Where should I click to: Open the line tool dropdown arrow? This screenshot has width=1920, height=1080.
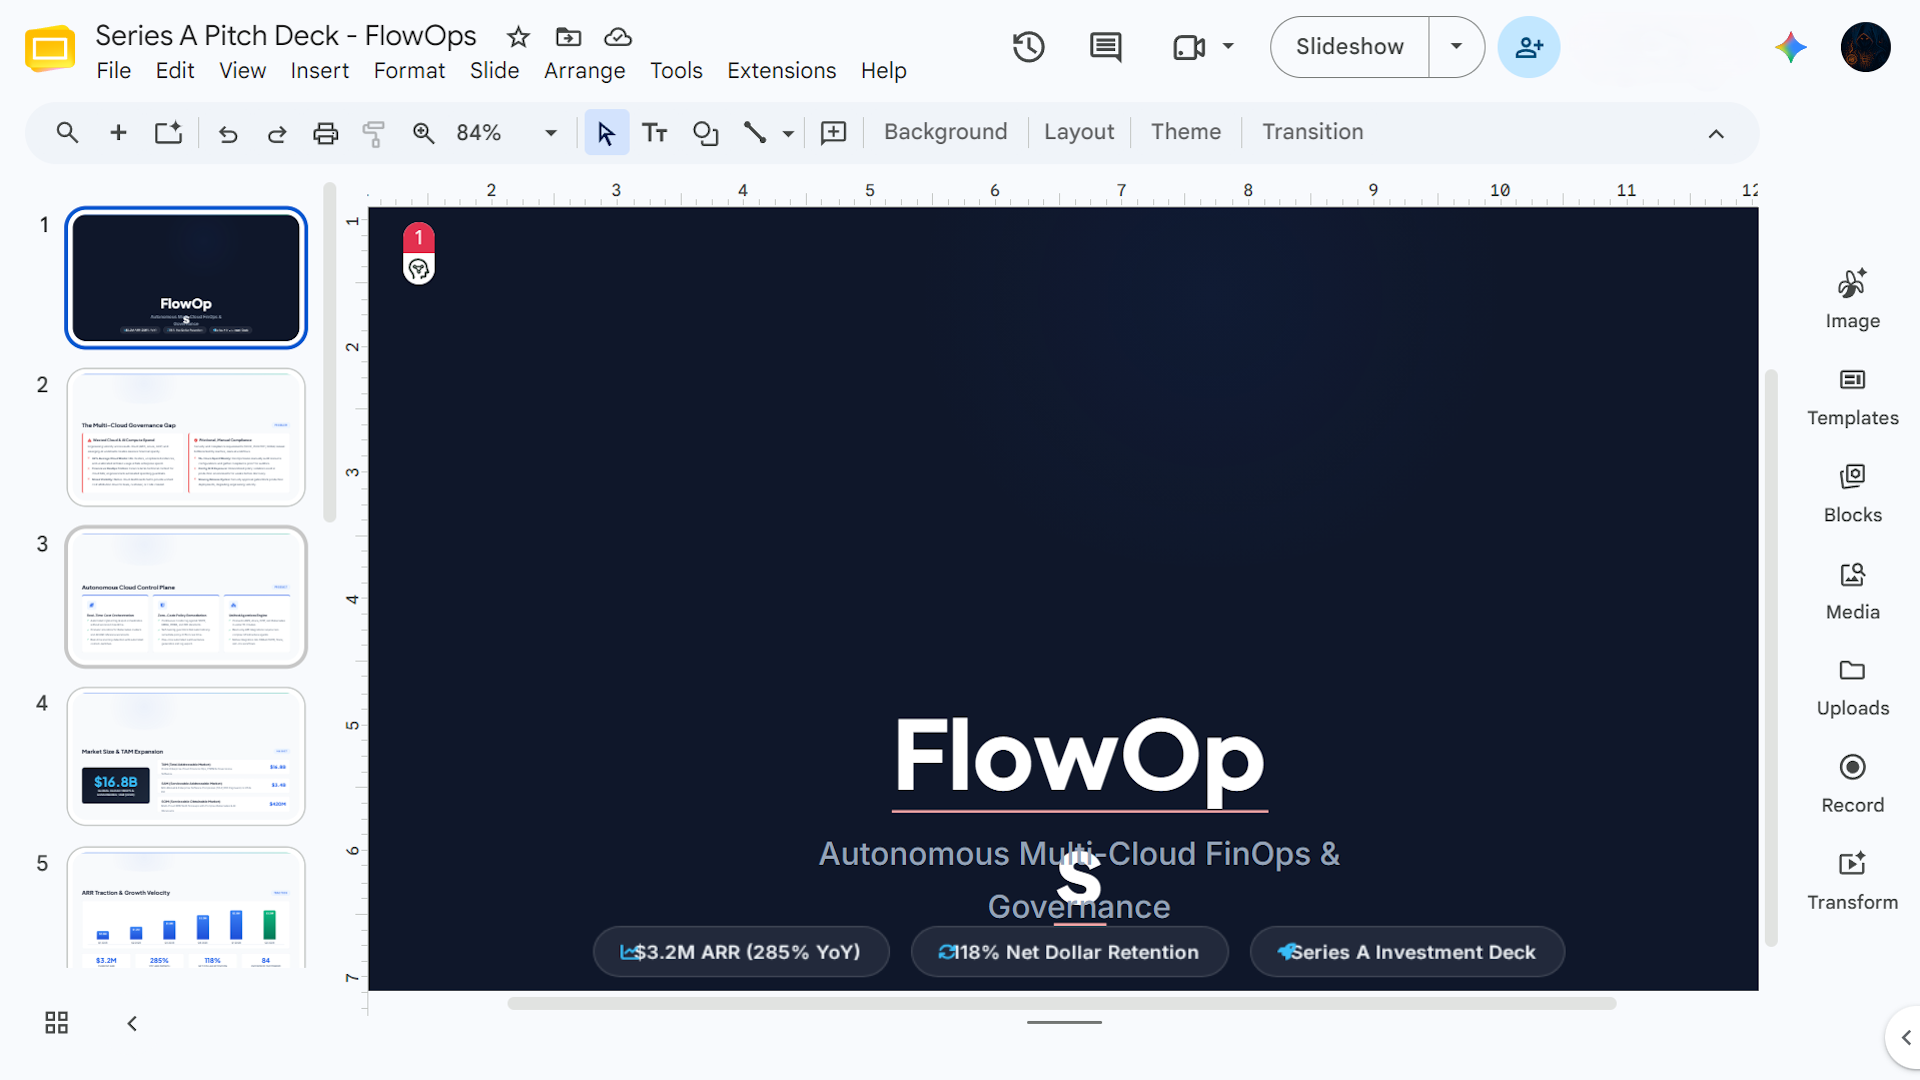coord(788,133)
